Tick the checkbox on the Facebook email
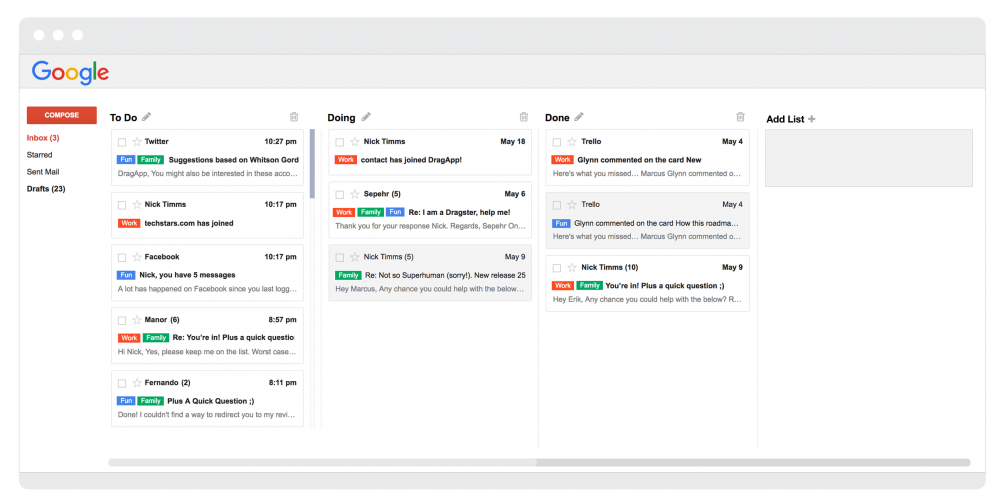 (122, 257)
